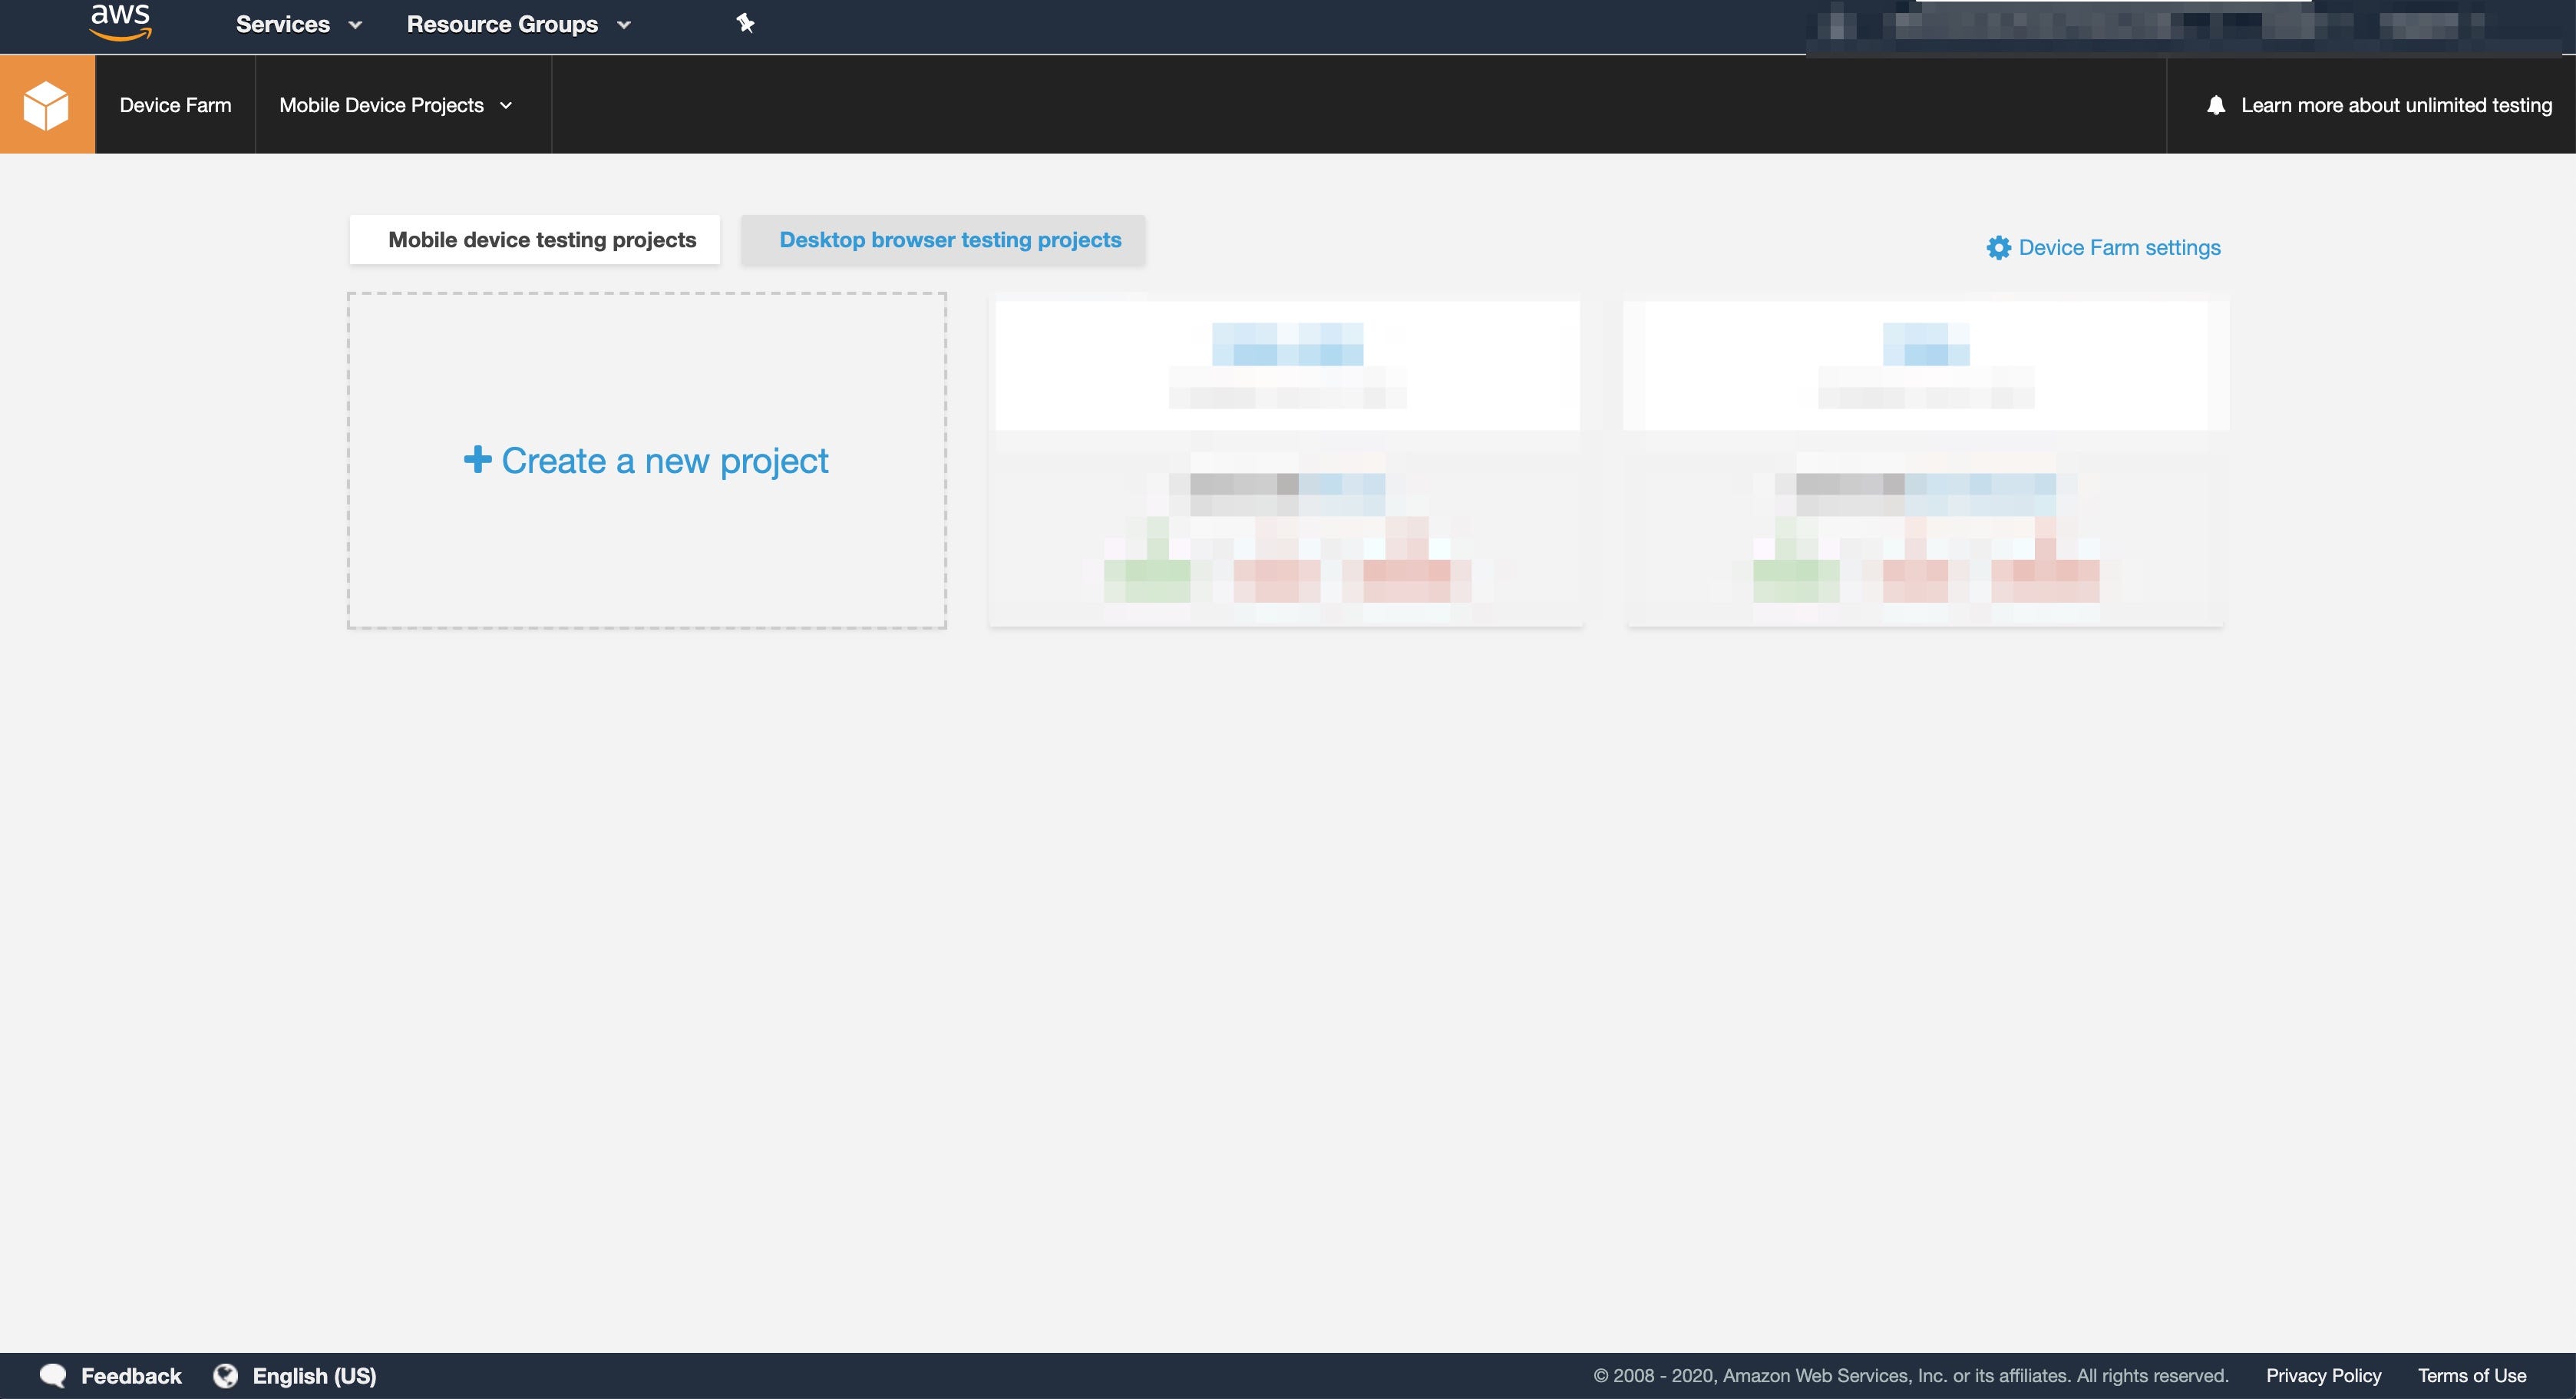Screen dimensions: 2576x1399
Task: Click the orange Device Farm cube icon
Action: pyautogui.click(x=47, y=105)
